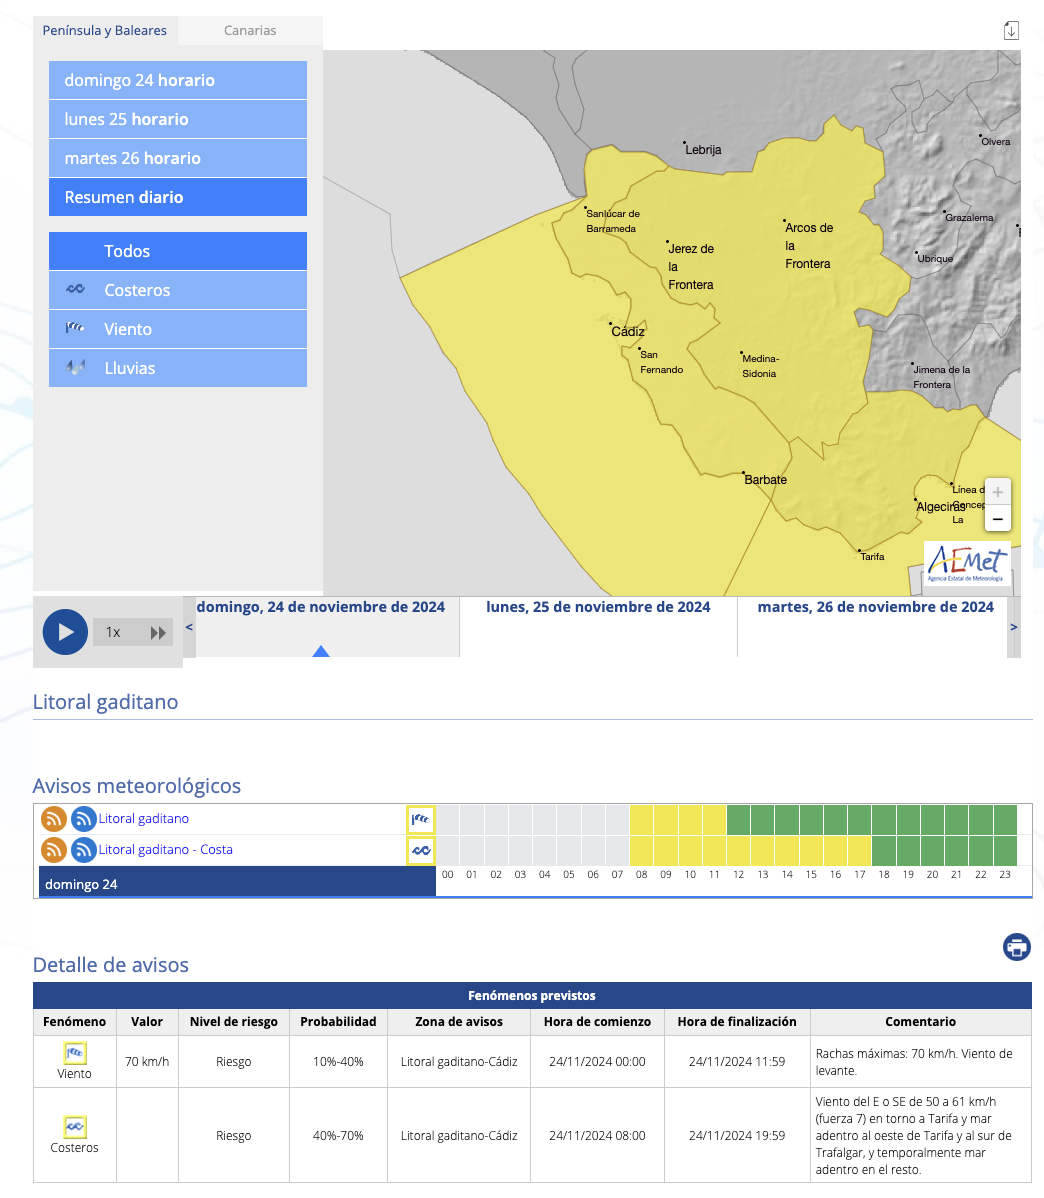Click Tarifa label on the map
This screenshot has height=1198, width=1044.
click(872, 557)
